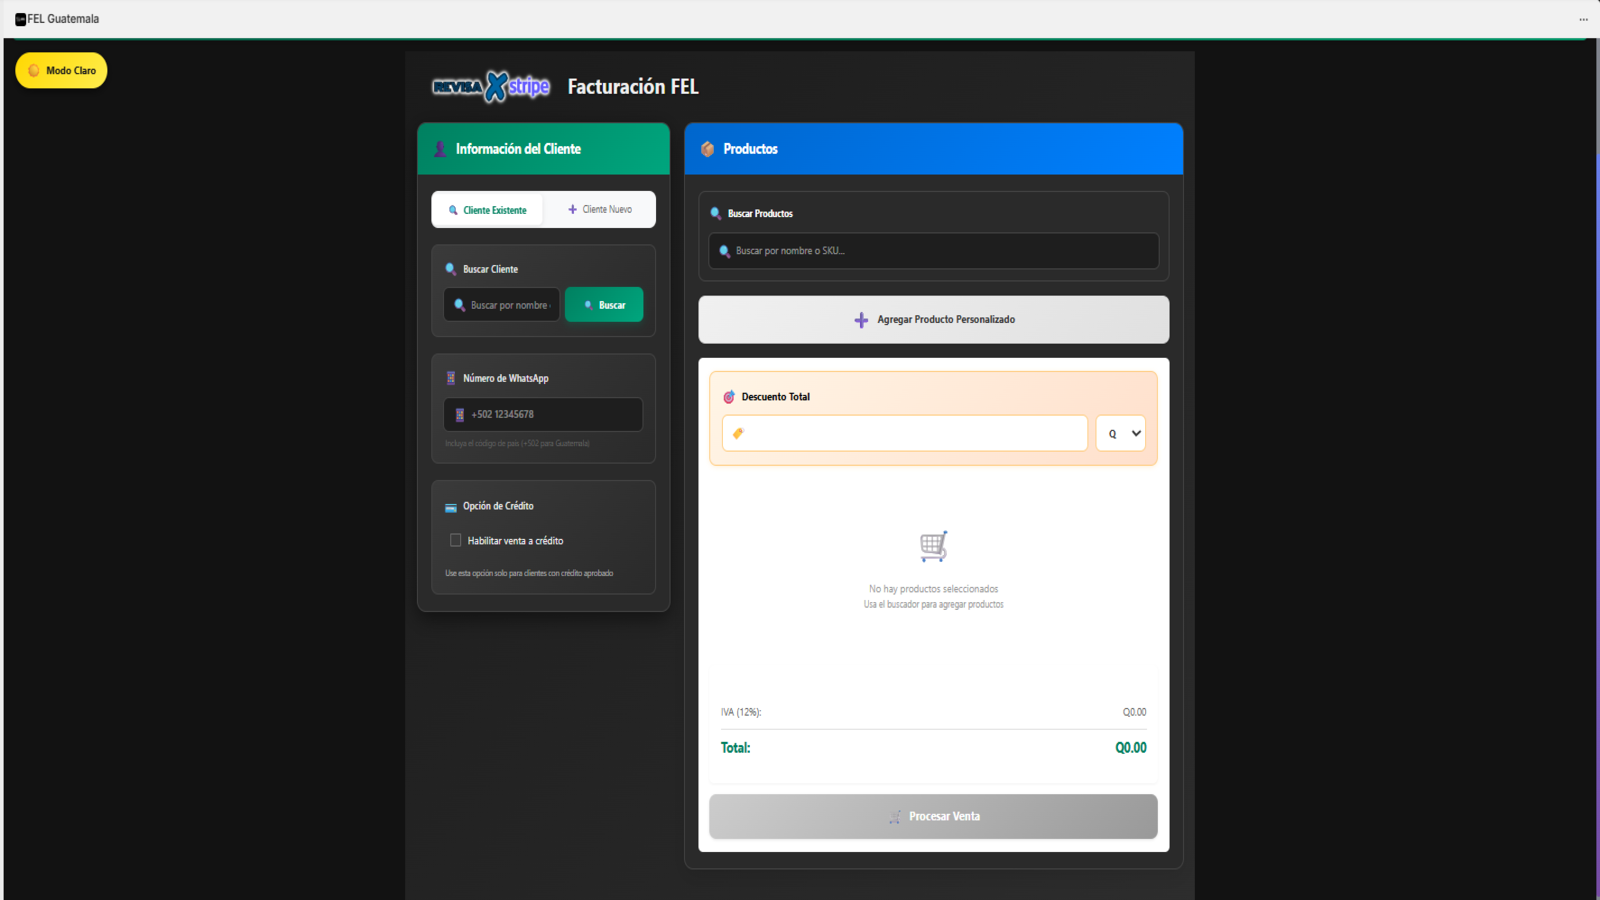This screenshot has width=1600, height=900.
Task: Click the Información del Cliente panel title
Action: pyautogui.click(x=518, y=149)
